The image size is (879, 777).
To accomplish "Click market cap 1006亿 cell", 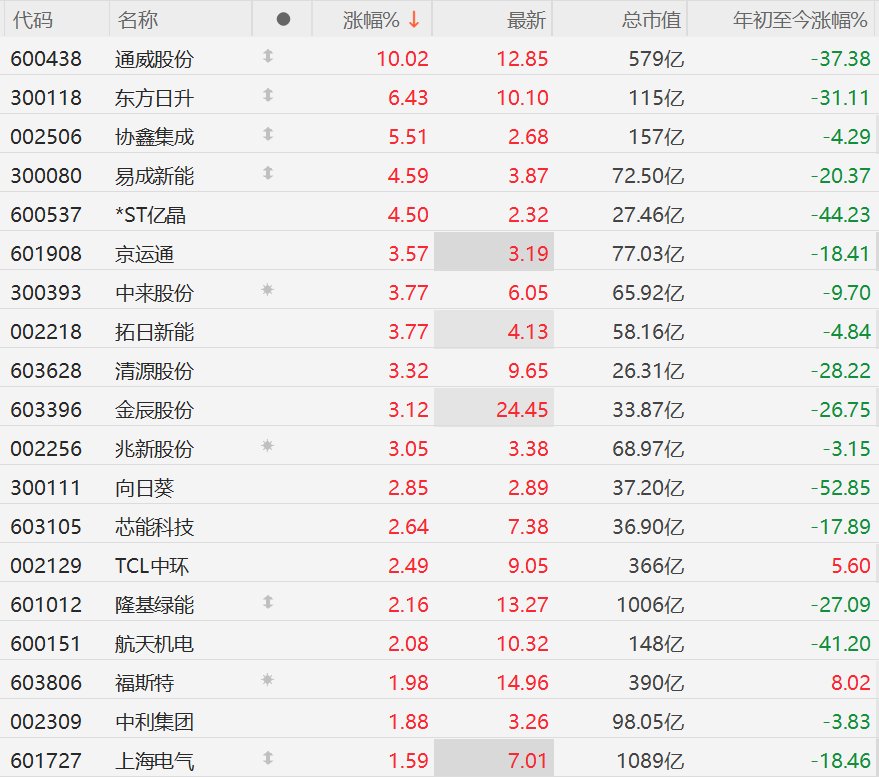I will tap(650, 604).
